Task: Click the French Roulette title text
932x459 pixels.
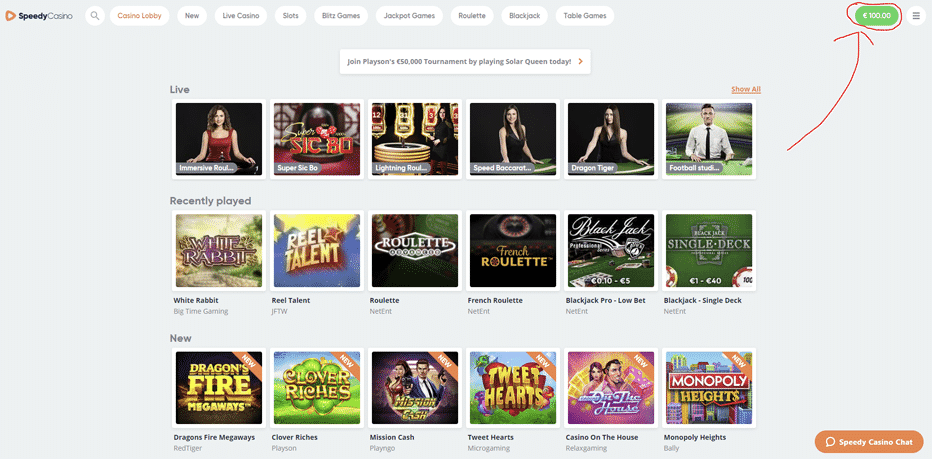Action: coord(495,300)
